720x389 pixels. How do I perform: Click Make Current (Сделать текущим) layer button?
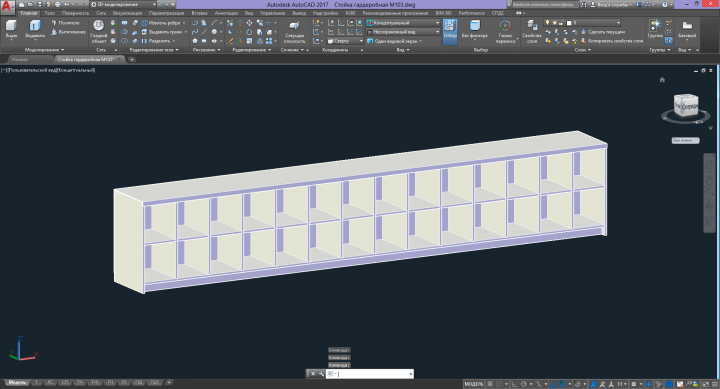[602, 32]
